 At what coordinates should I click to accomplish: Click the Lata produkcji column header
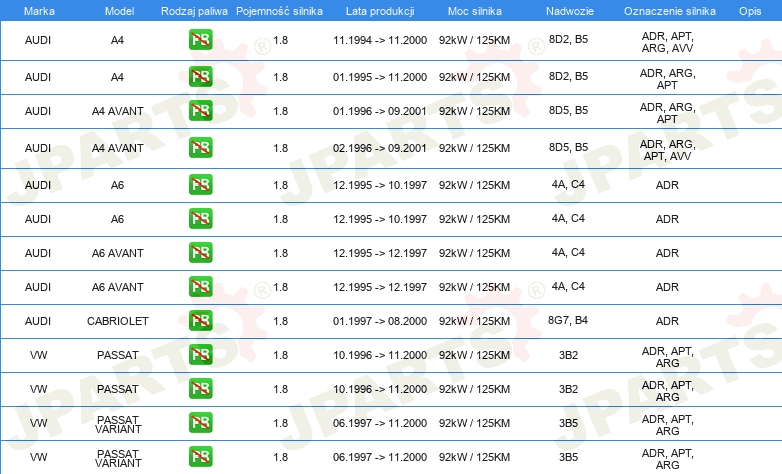(380, 11)
